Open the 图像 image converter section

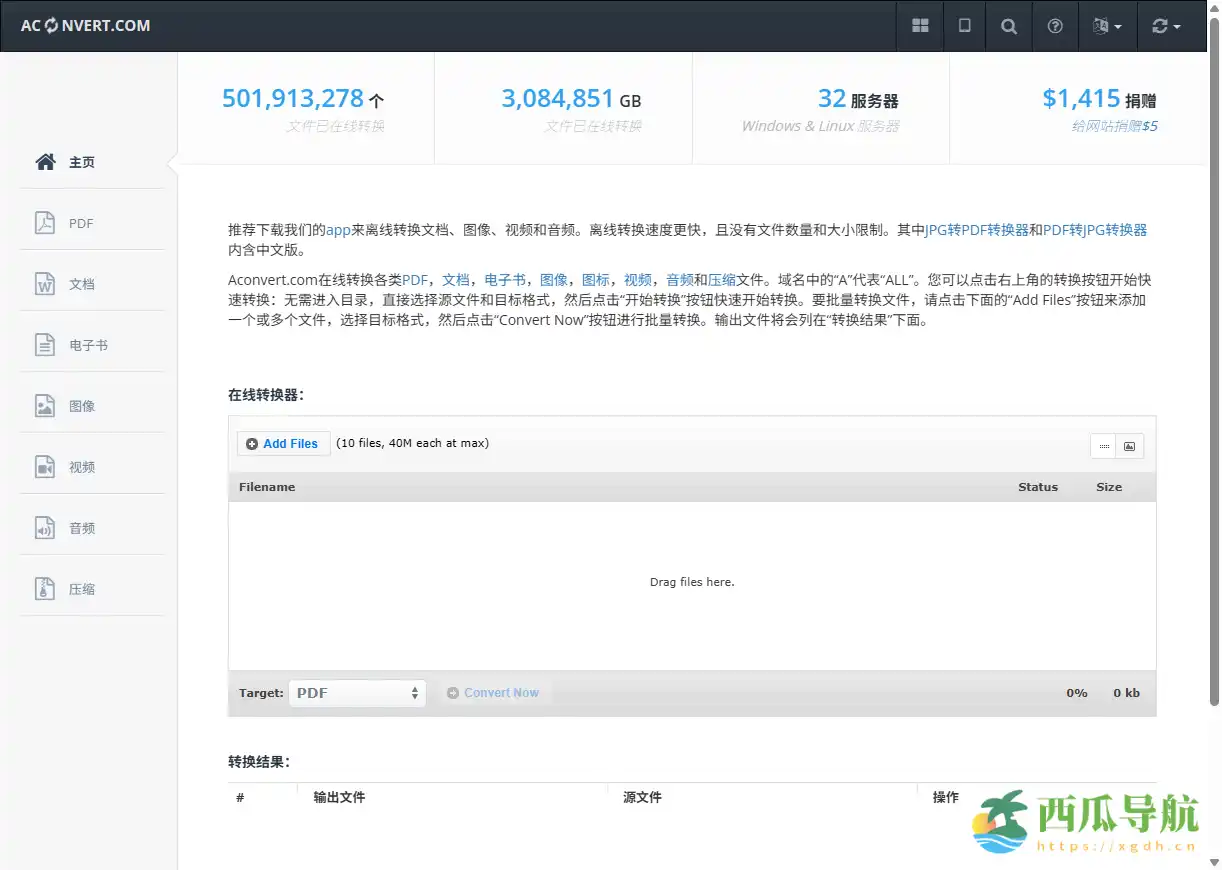pyautogui.click(x=80, y=405)
